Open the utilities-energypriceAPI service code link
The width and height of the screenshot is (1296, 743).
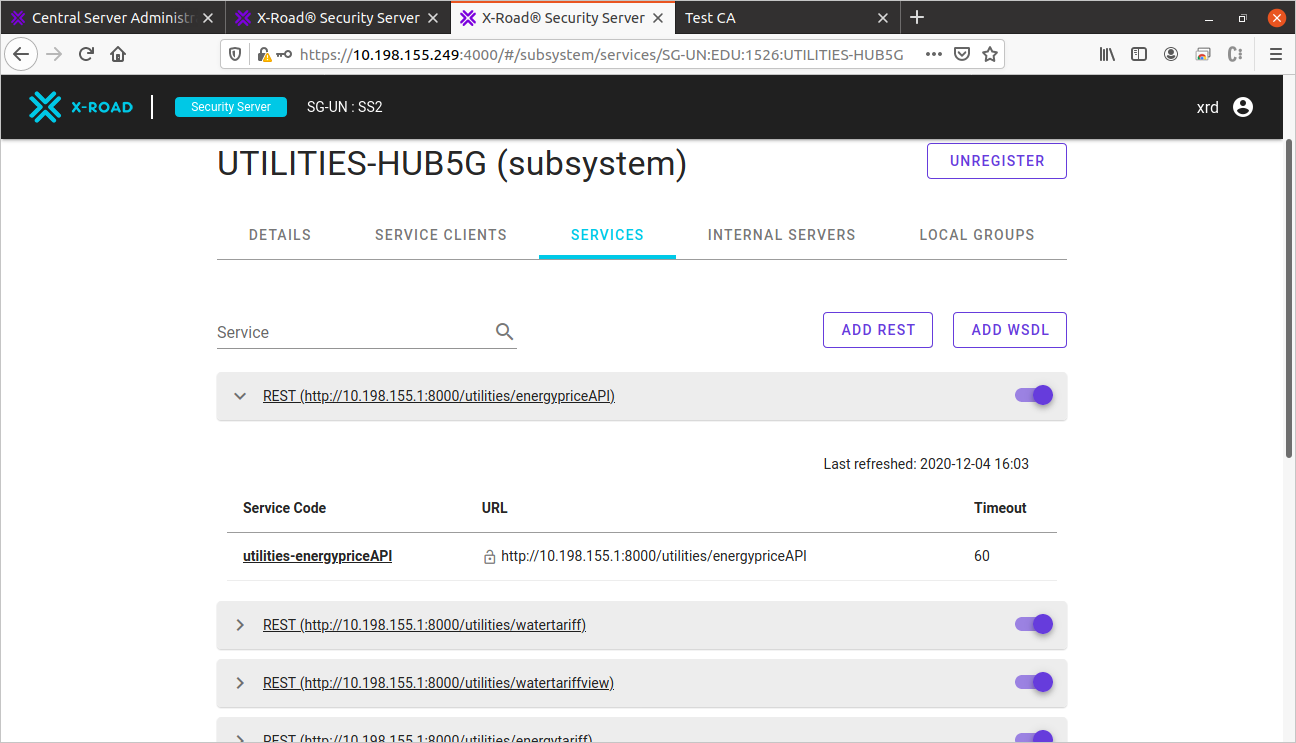click(317, 556)
